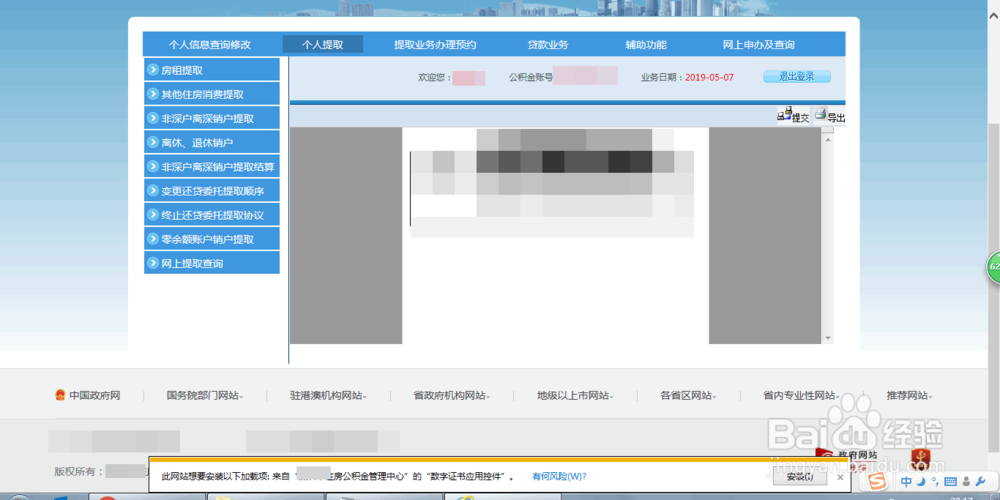Choose 离休、退休销户 in sidebar

pyautogui.click(x=212, y=142)
